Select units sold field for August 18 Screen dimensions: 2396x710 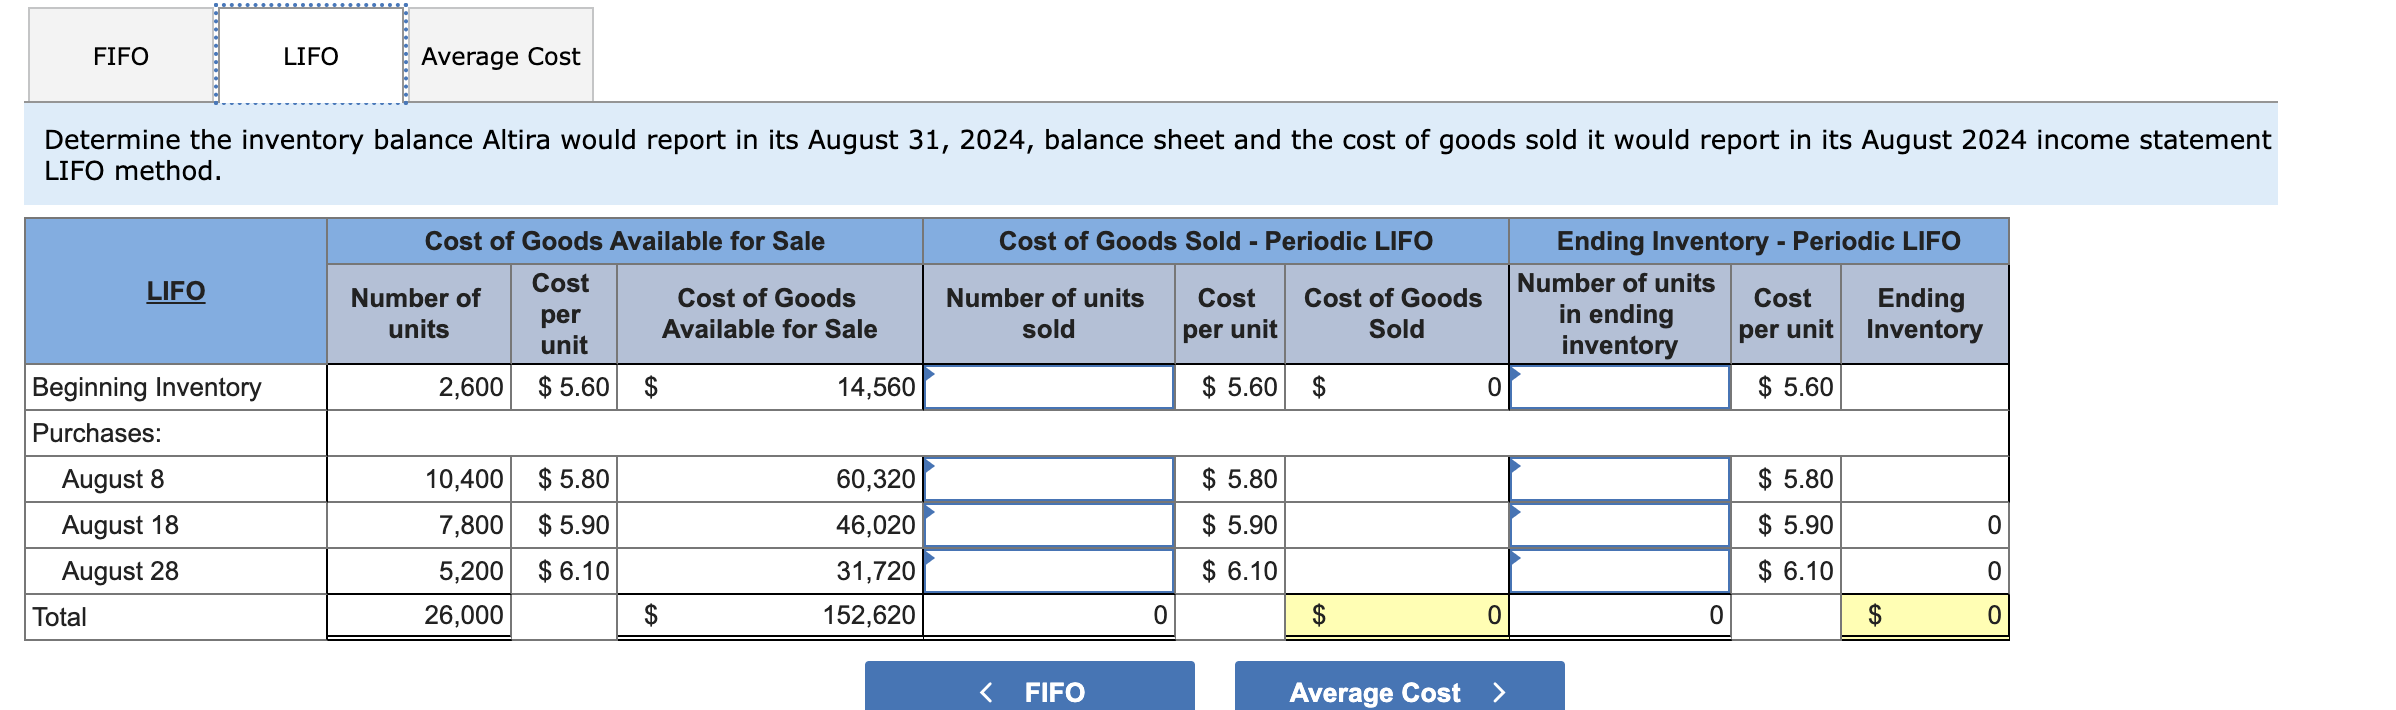pyautogui.click(x=1048, y=525)
